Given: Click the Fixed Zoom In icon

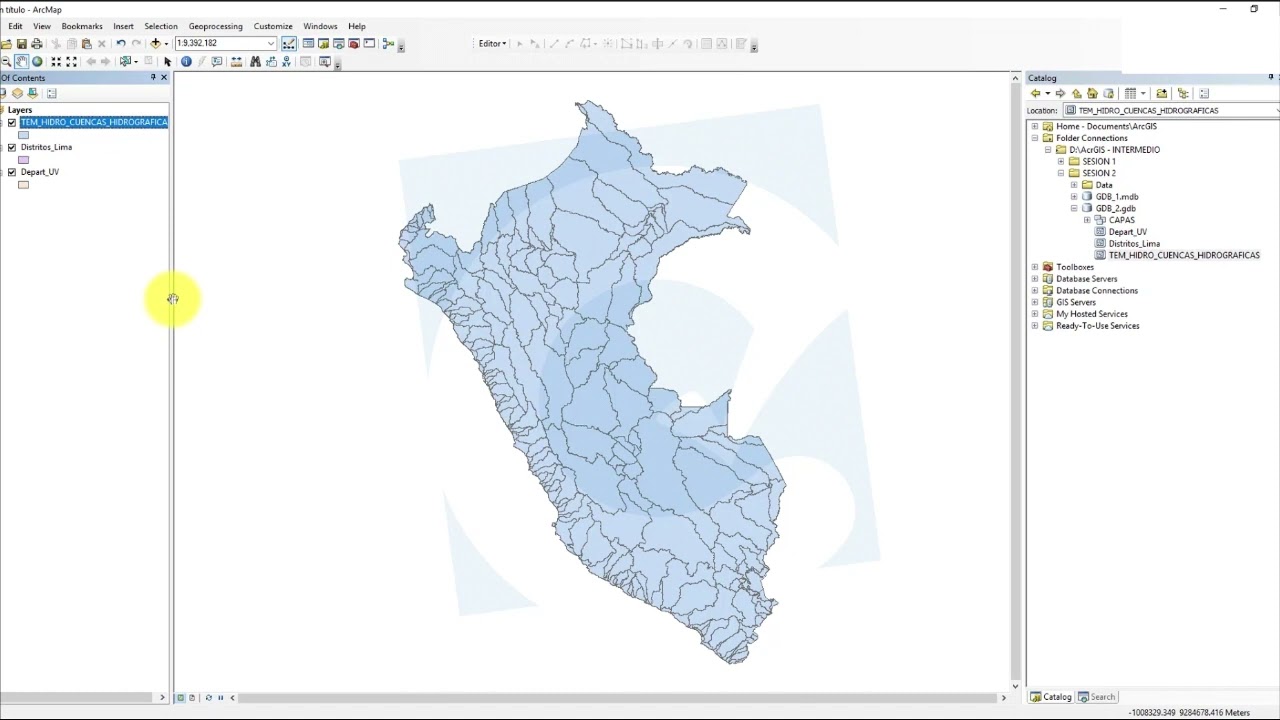Looking at the screenshot, I should coord(56,61).
